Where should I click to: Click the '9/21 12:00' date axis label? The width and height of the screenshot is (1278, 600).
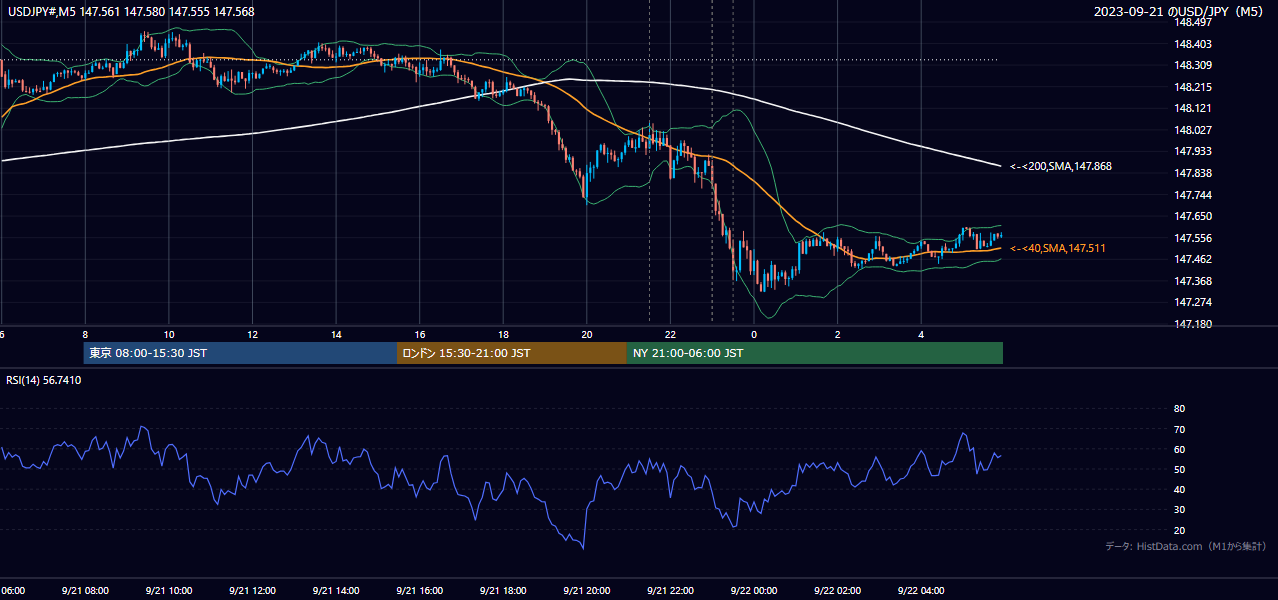(252, 591)
